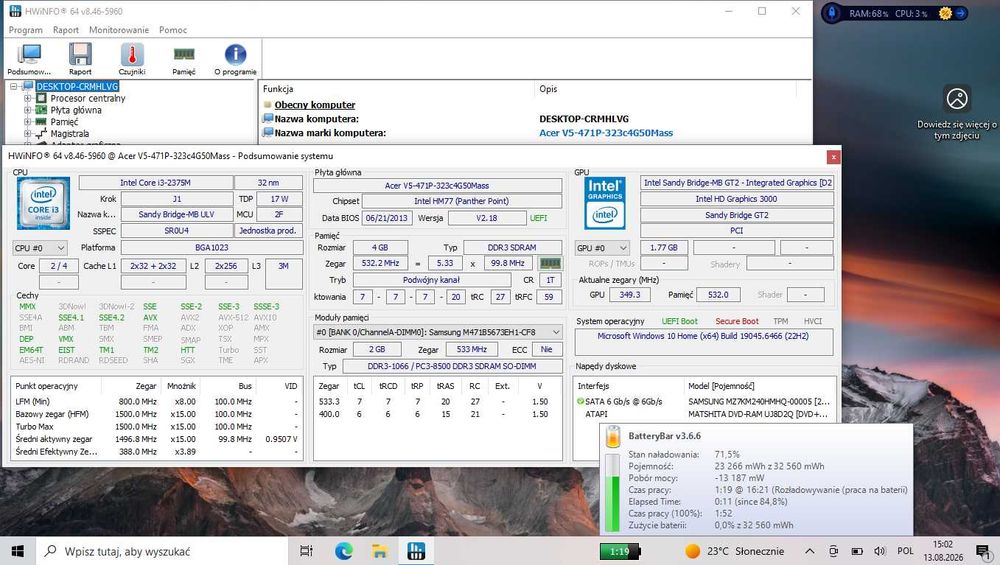Click the Turbo Max row
This screenshot has width=1000, height=565.
point(157,427)
